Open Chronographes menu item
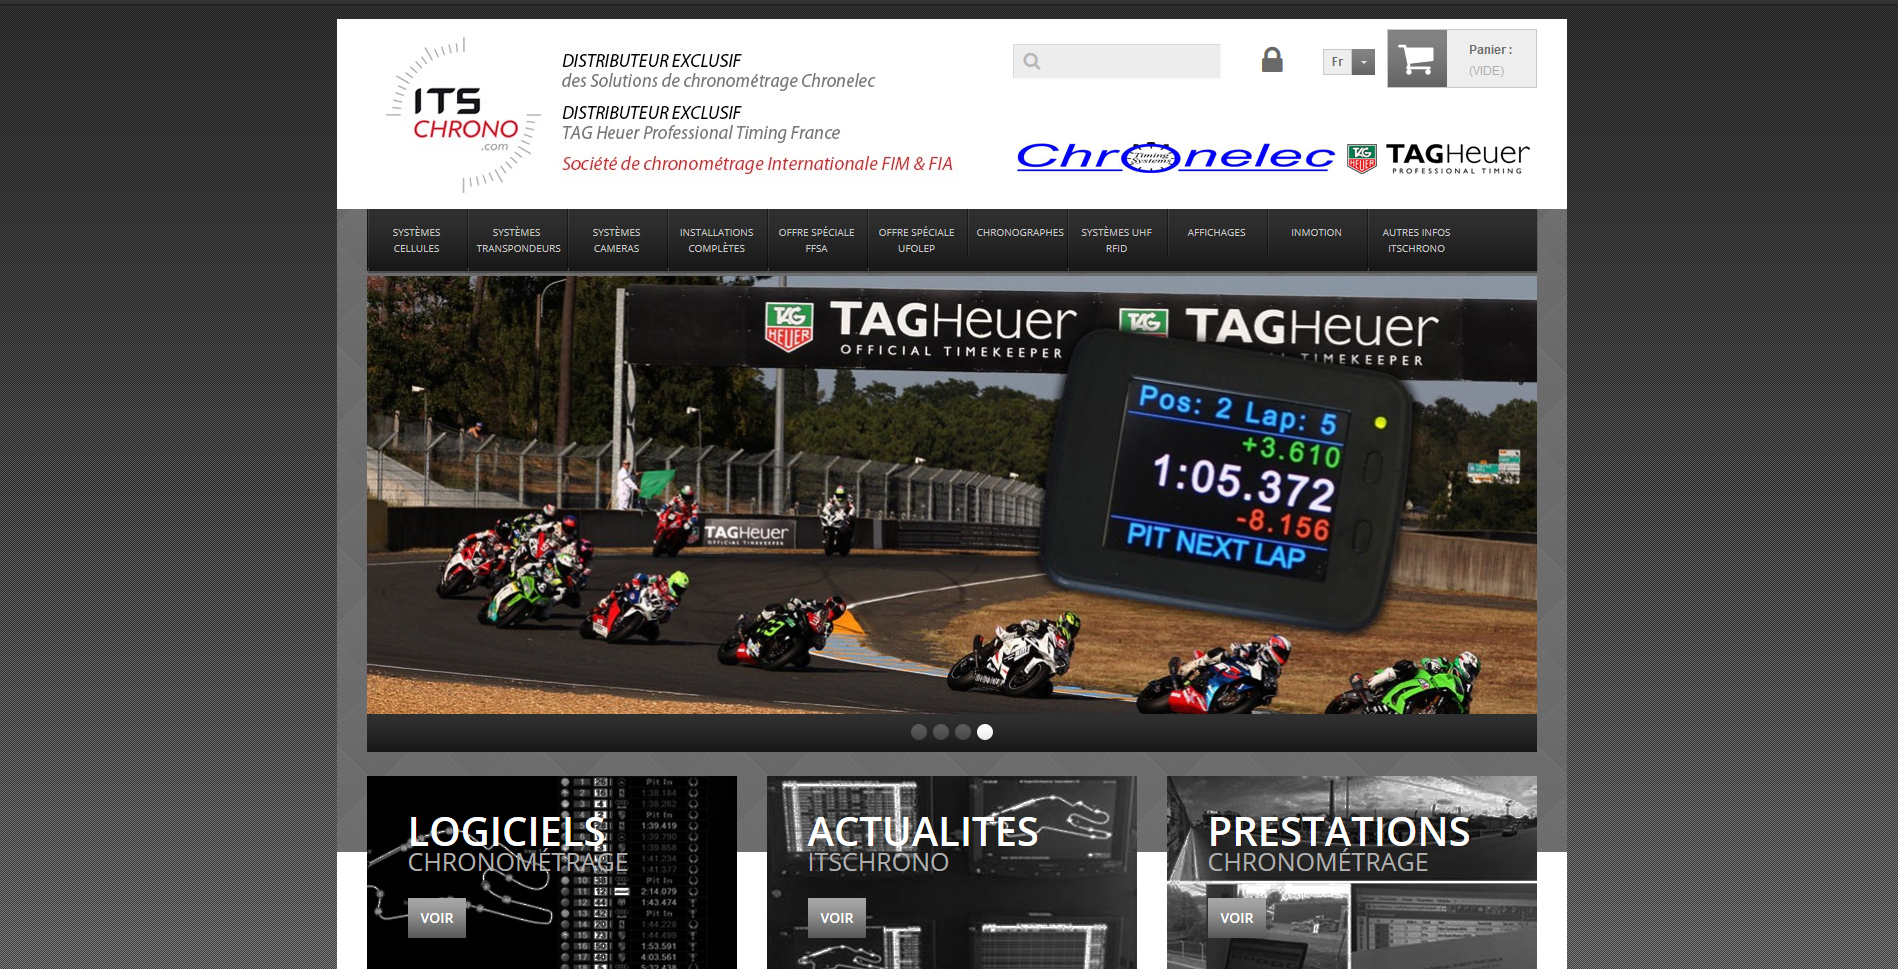 coord(1019,233)
